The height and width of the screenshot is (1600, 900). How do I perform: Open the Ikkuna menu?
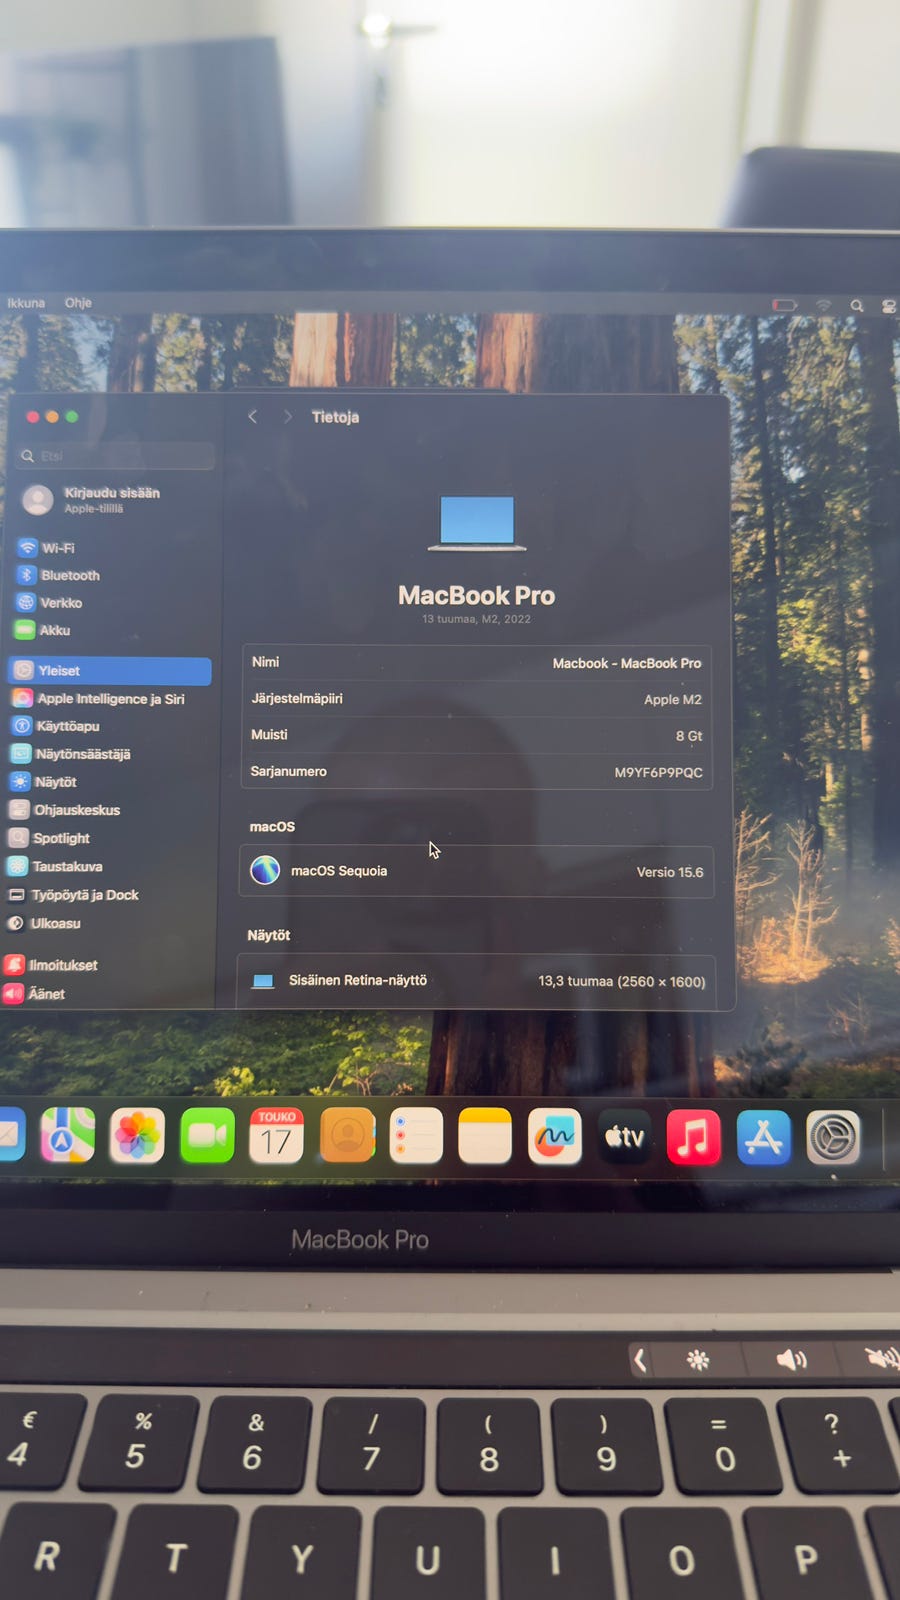click(x=26, y=303)
